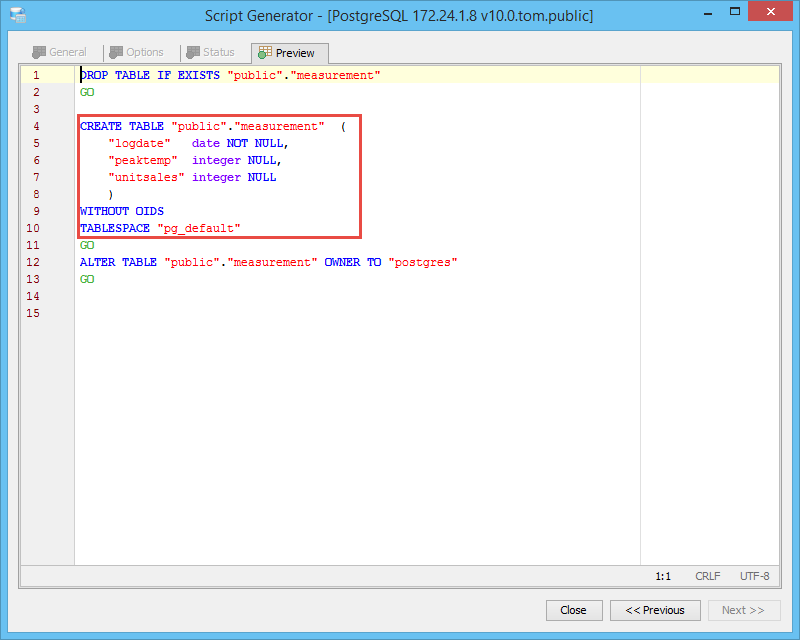Click the disabled Next >> button
The width and height of the screenshot is (800, 640).
tap(744, 610)
